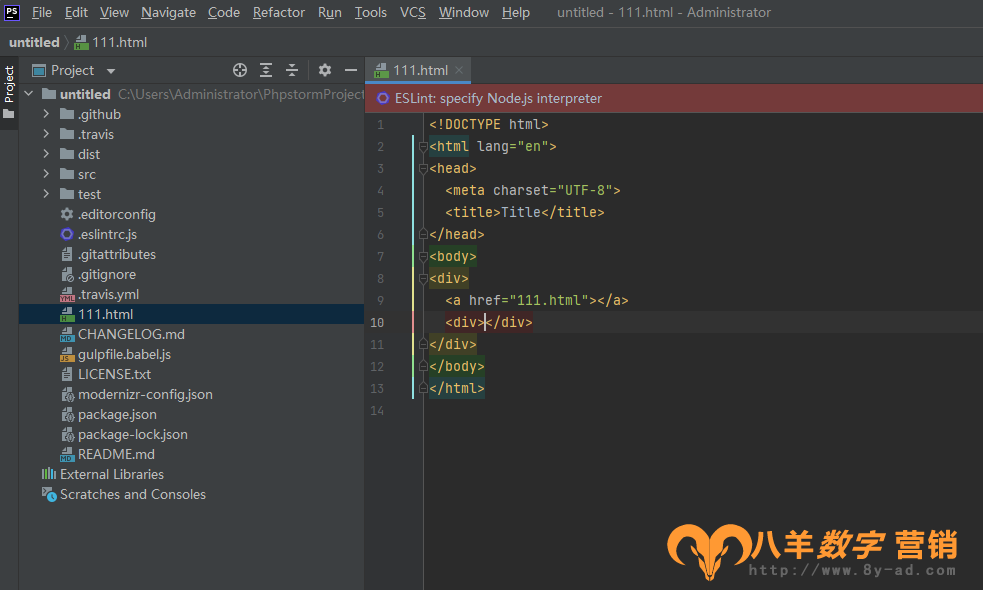Click the closing html tag on line 13
983x590 pixels.
(x=457, y=388)
